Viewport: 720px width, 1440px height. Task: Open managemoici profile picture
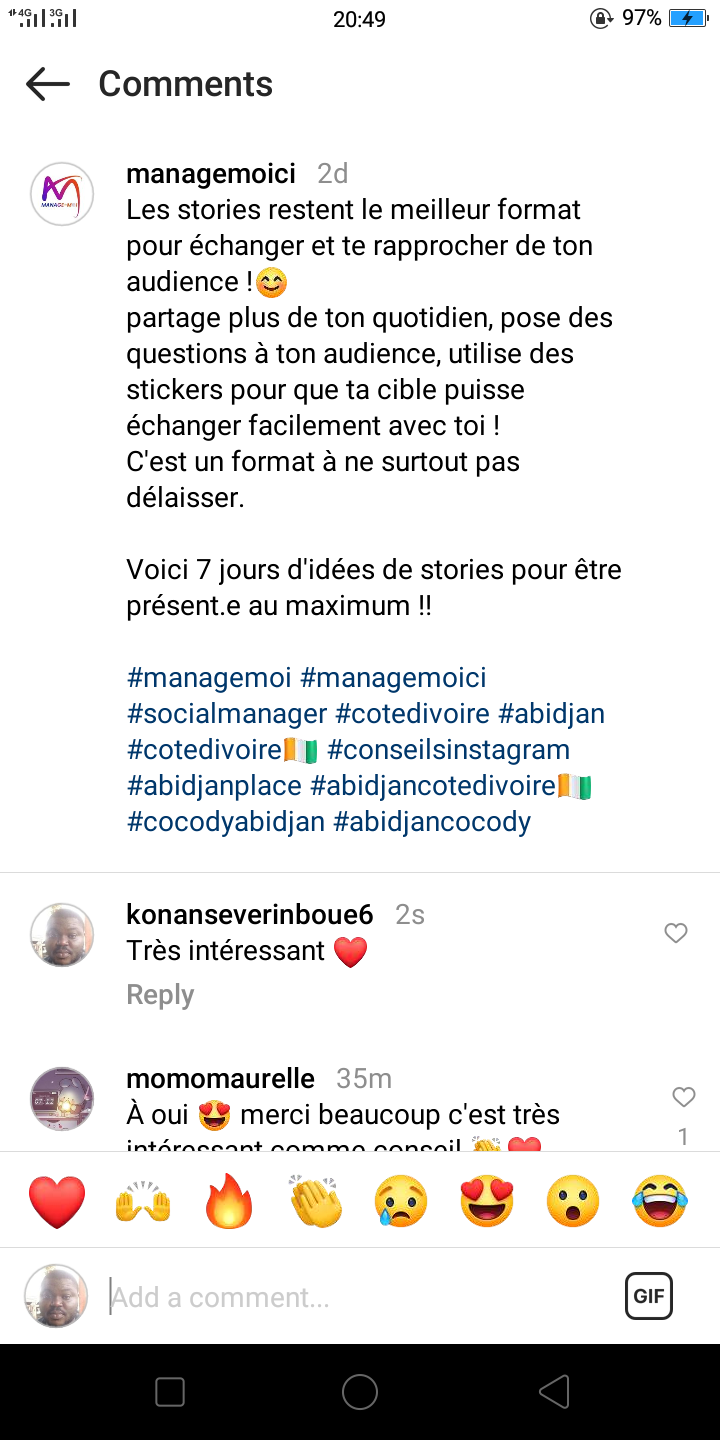point(62,194)
